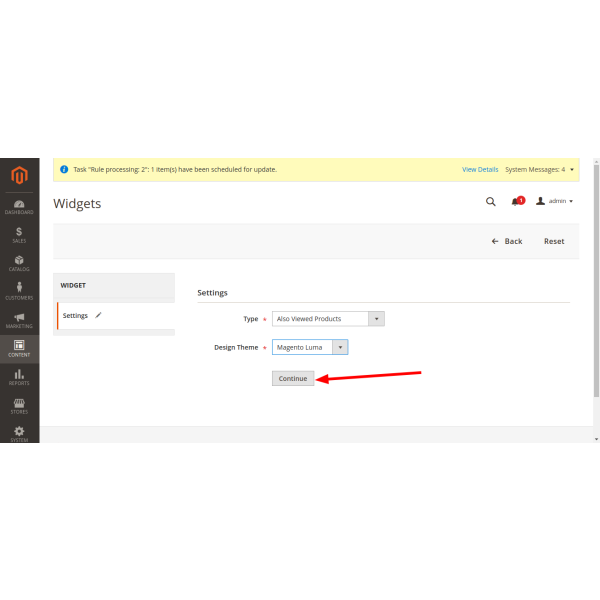This screenshot has width=600, height=600.
Task: Open the Marketing sidebar menu
Action: click(x=19, y=320)
